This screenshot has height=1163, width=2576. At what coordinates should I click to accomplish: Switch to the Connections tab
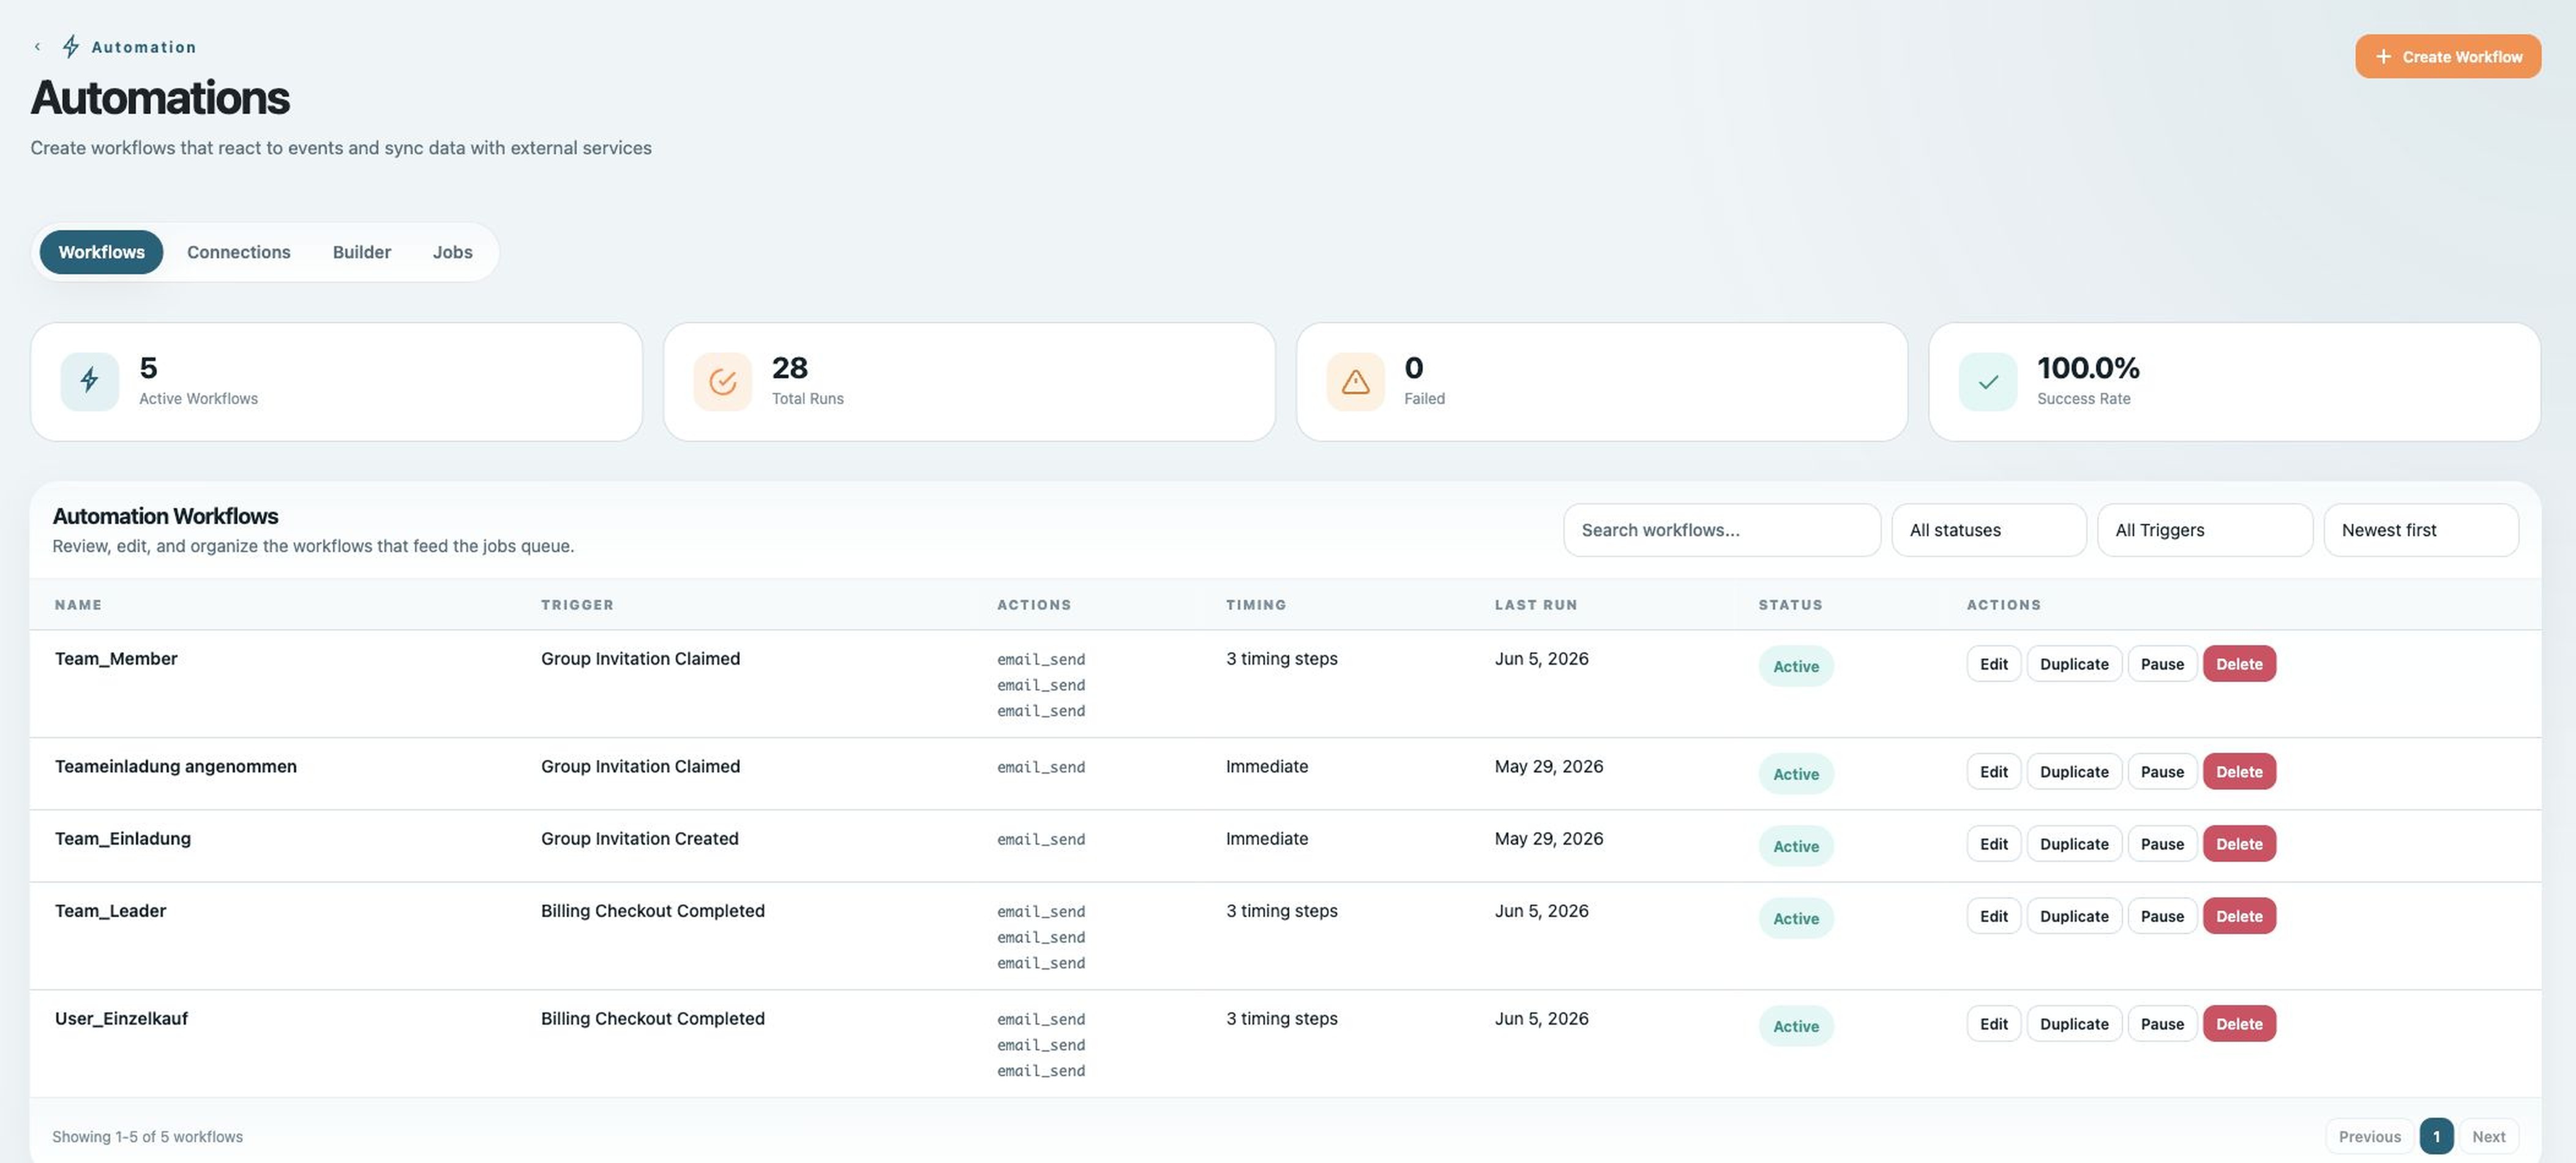pyautogui.click(x=239, y=252)
